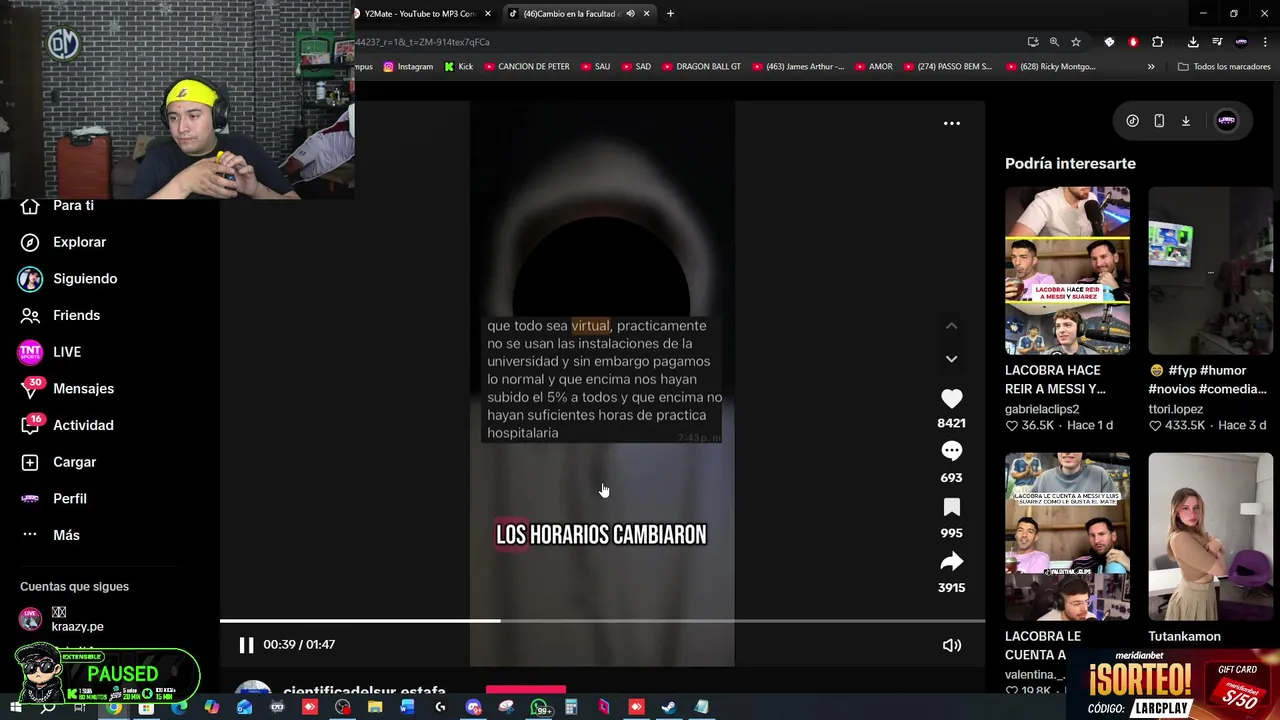
Task: Open the red hand adblock extension
Action: 1133,42
